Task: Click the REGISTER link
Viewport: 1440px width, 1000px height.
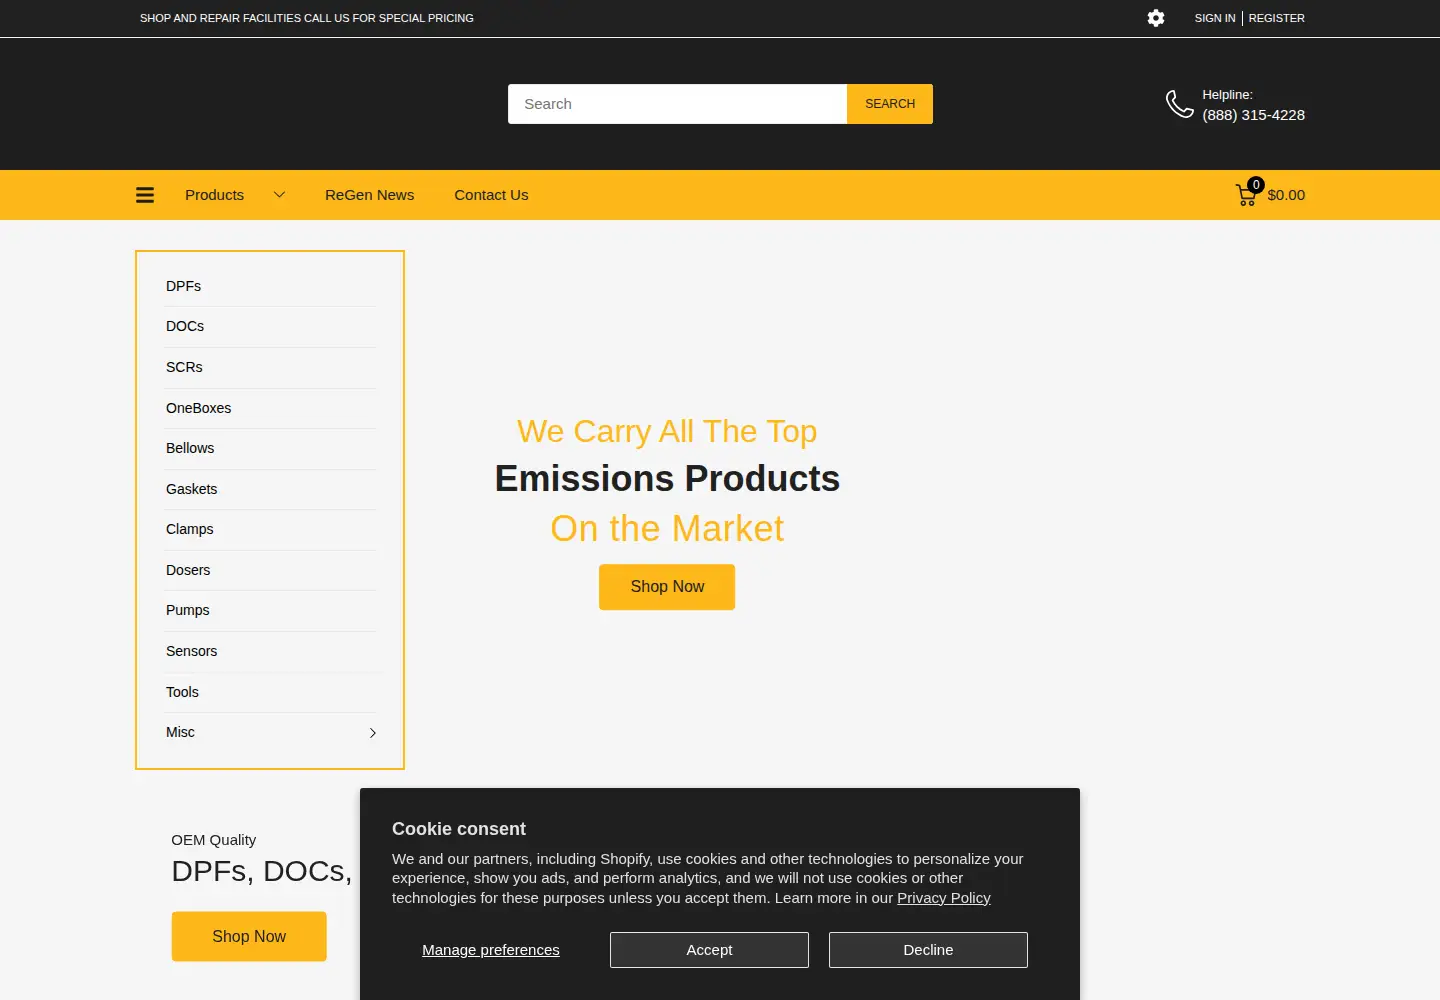Action: 1276,18
